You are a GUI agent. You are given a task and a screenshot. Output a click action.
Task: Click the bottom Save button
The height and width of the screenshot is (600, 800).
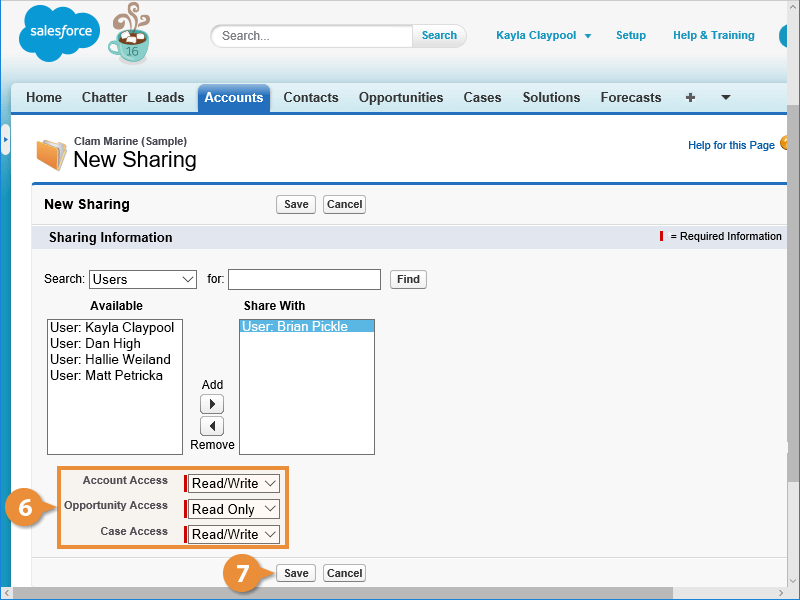pos(296,573)
